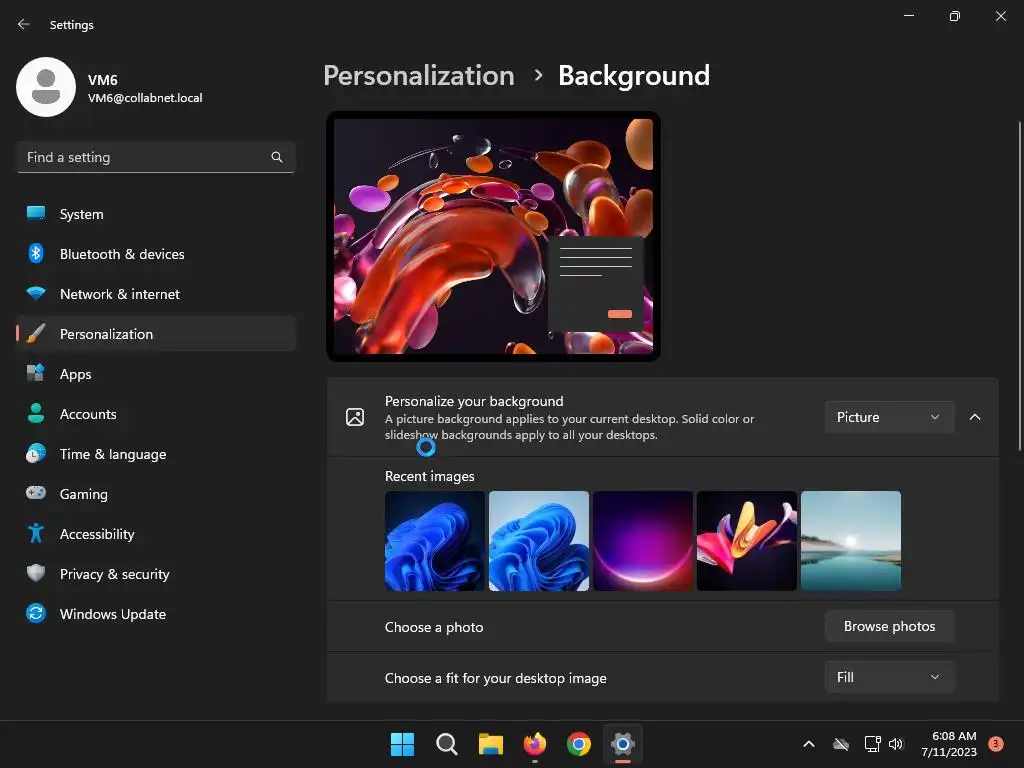Open Privacy & security page
The image size is (1024, 768).
click(156, 574)
